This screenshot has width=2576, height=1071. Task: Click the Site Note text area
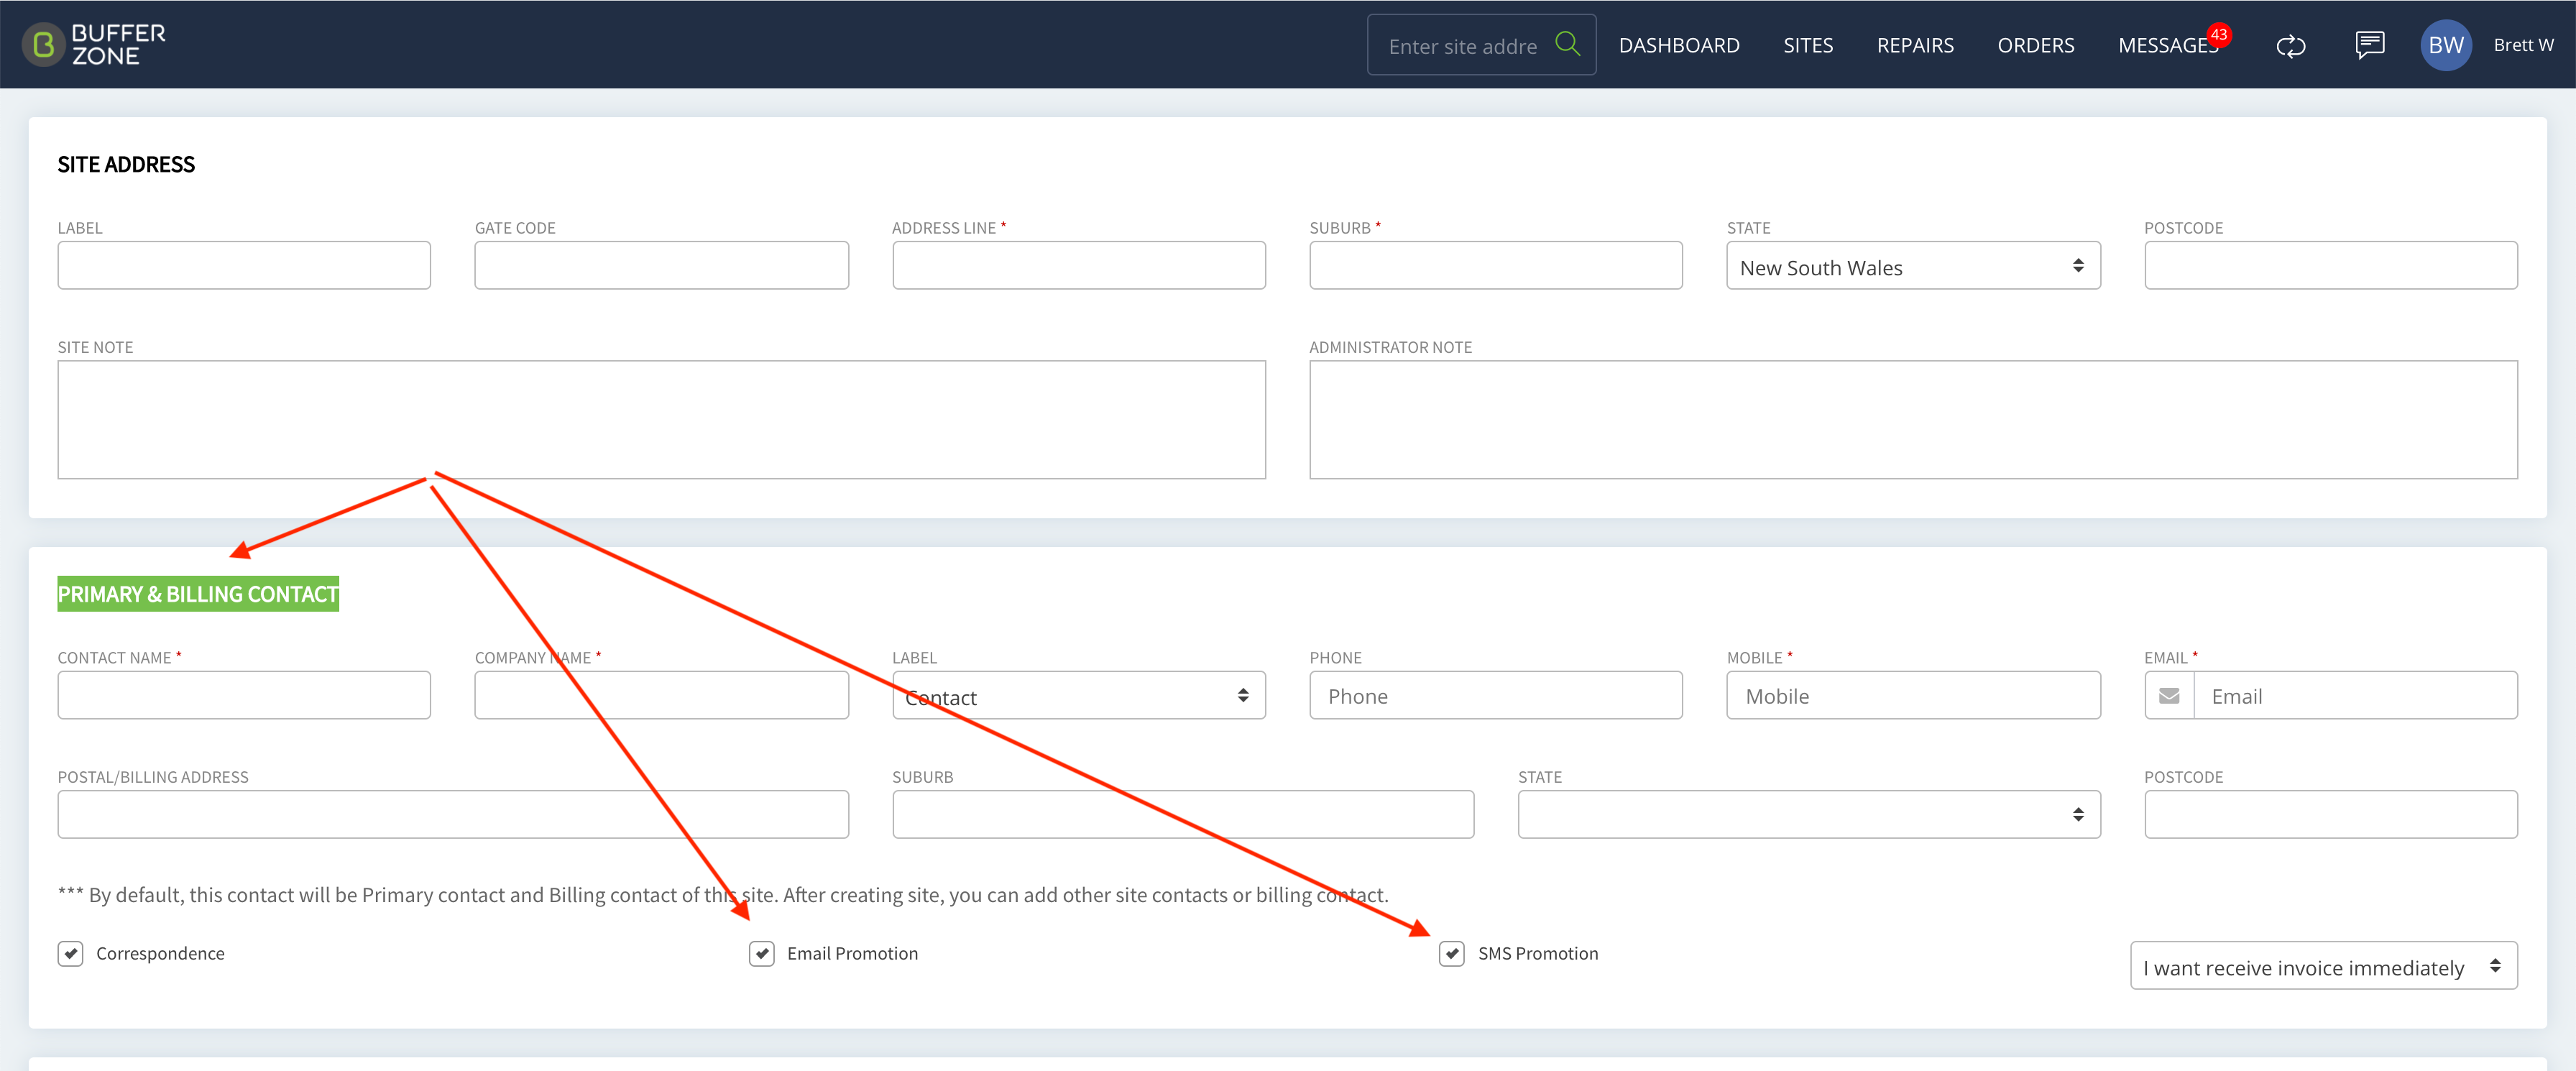click(x=661, y=420)
